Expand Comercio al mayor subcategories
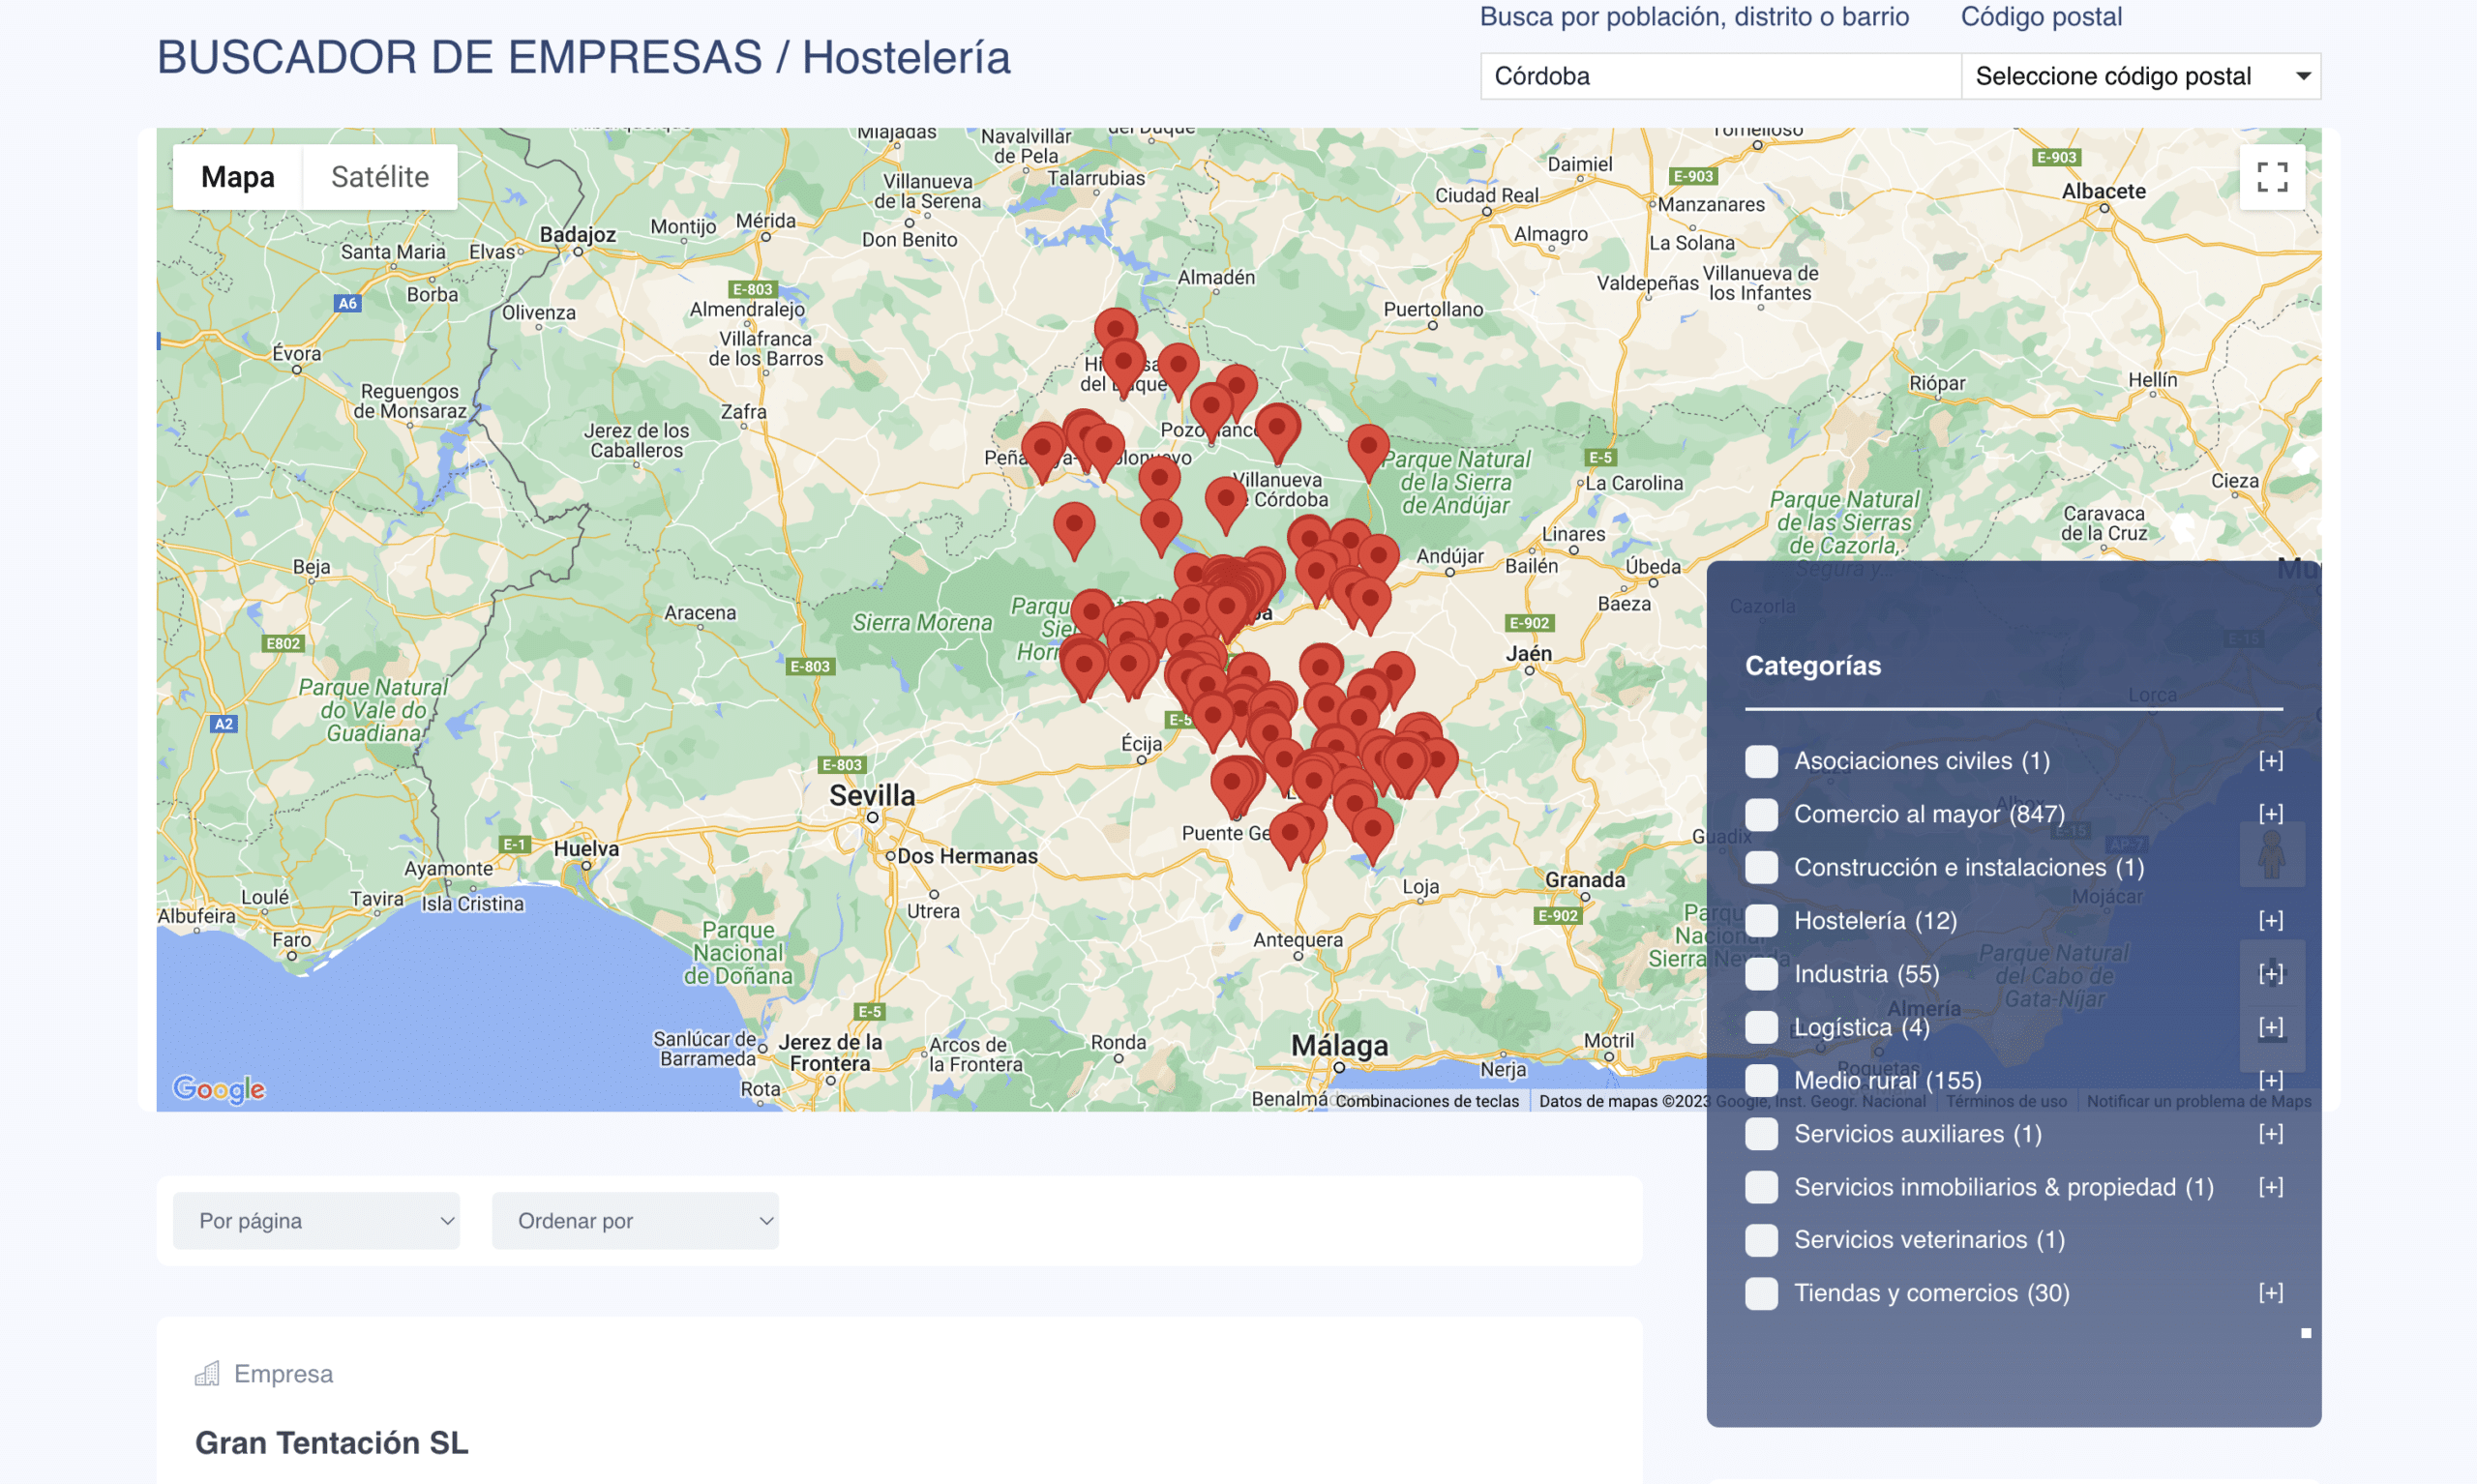 tap(2270, 814)
